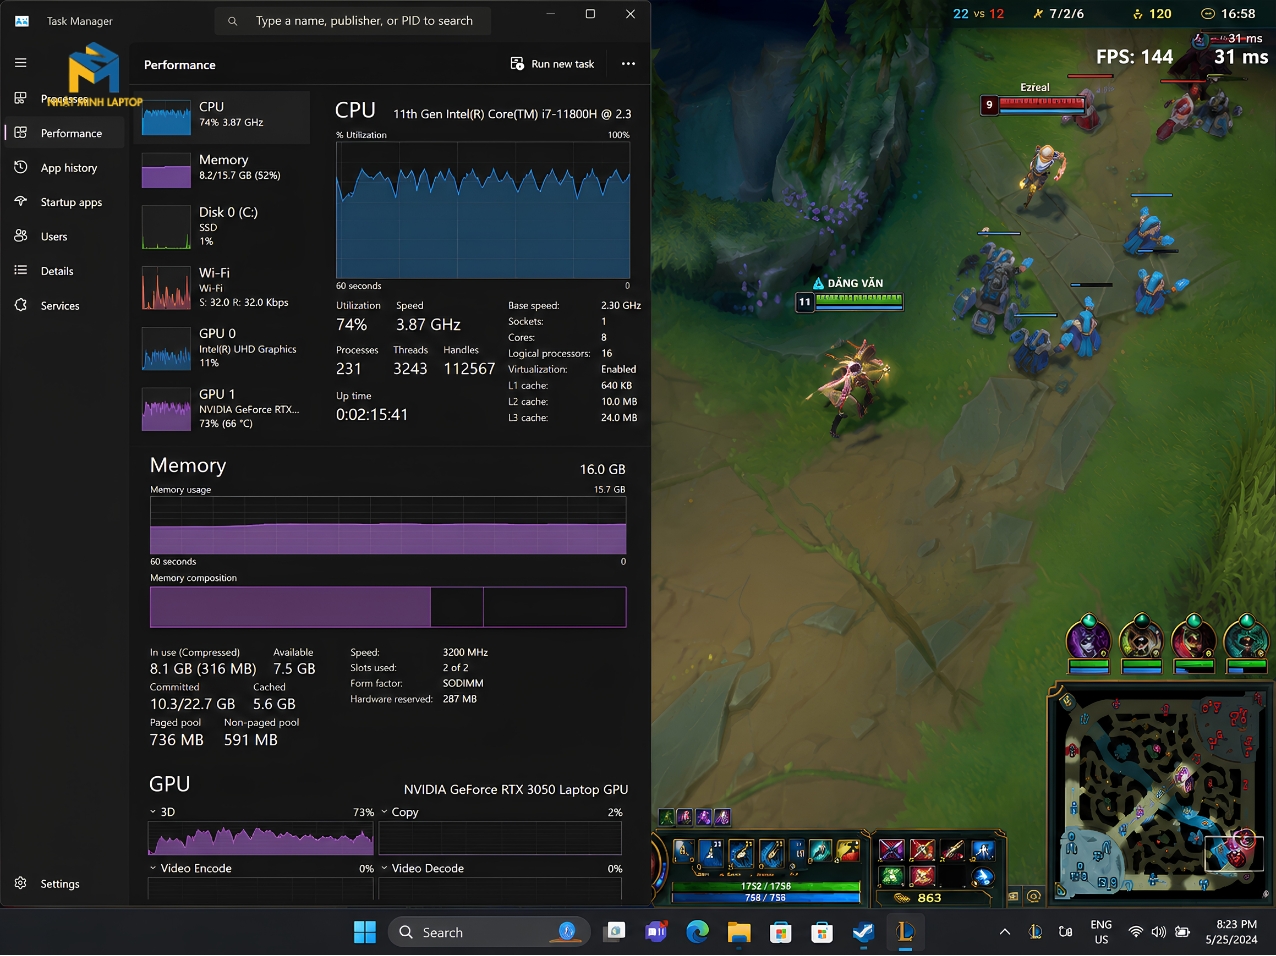
Task: Open the Windows Start menu
Action: (365, 932)
